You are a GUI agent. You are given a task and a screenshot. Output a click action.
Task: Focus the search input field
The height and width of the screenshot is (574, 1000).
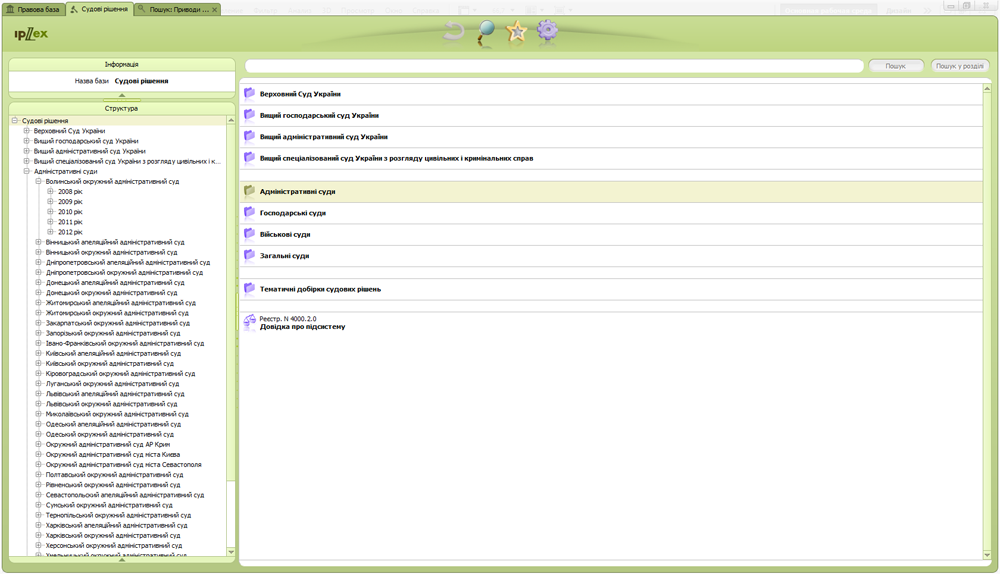554,66
